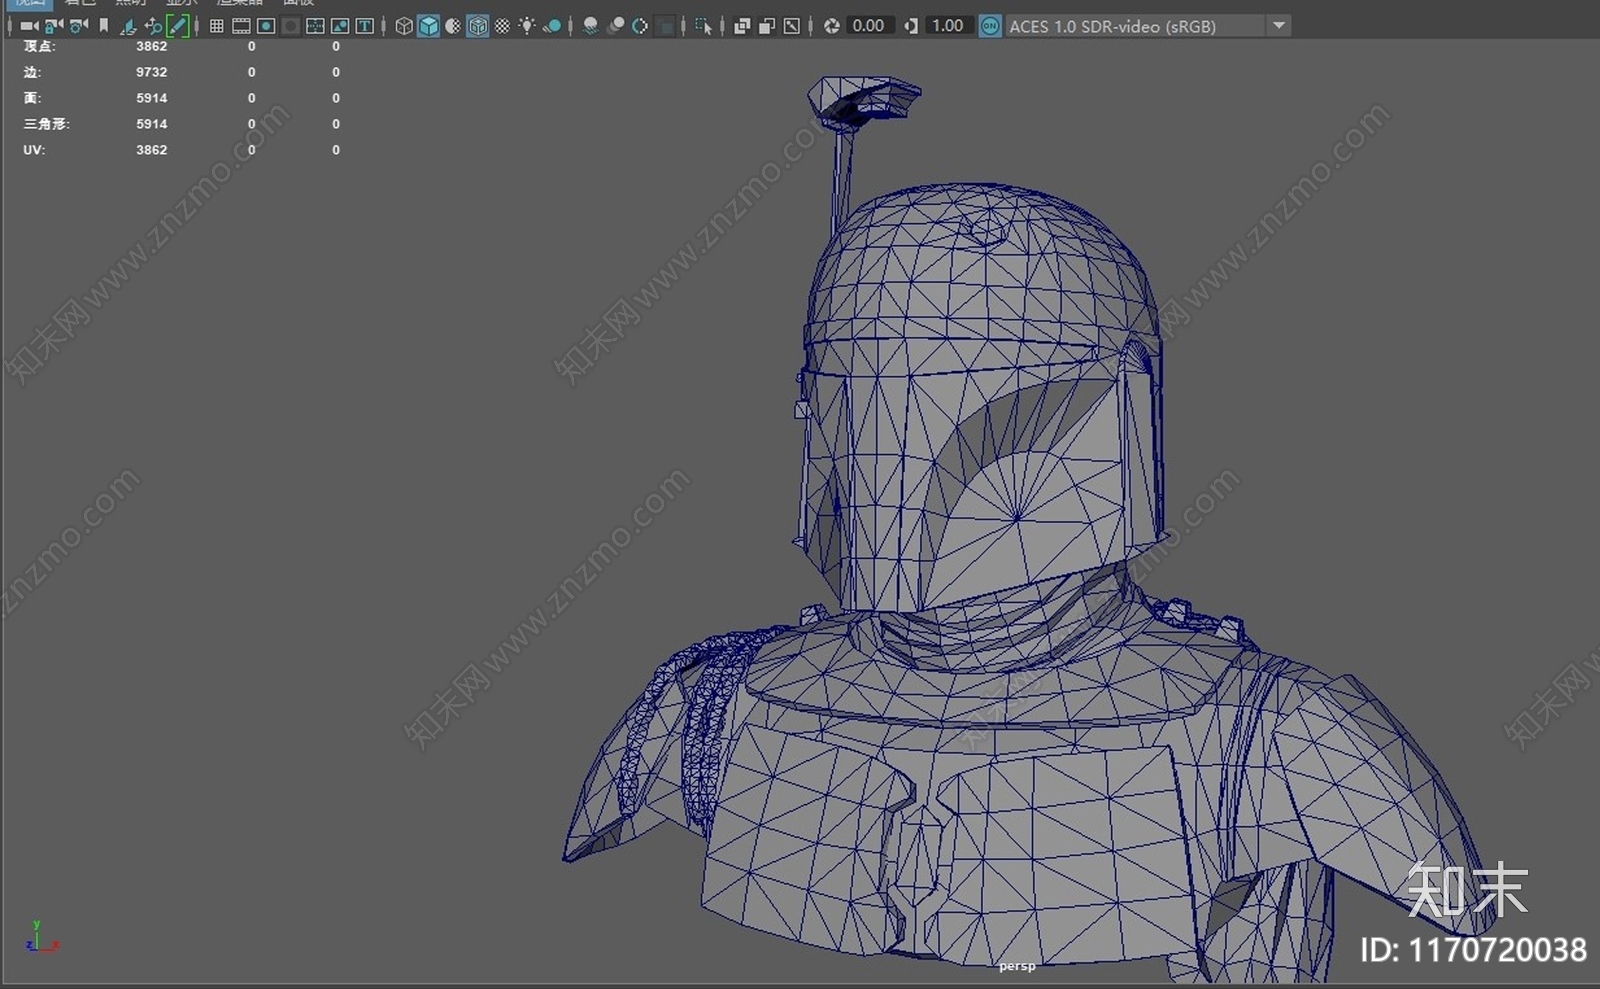This screenshot has height=989, width=1600.
Task: Click the 边 label in the HUD
Action: tap(32, 72)
